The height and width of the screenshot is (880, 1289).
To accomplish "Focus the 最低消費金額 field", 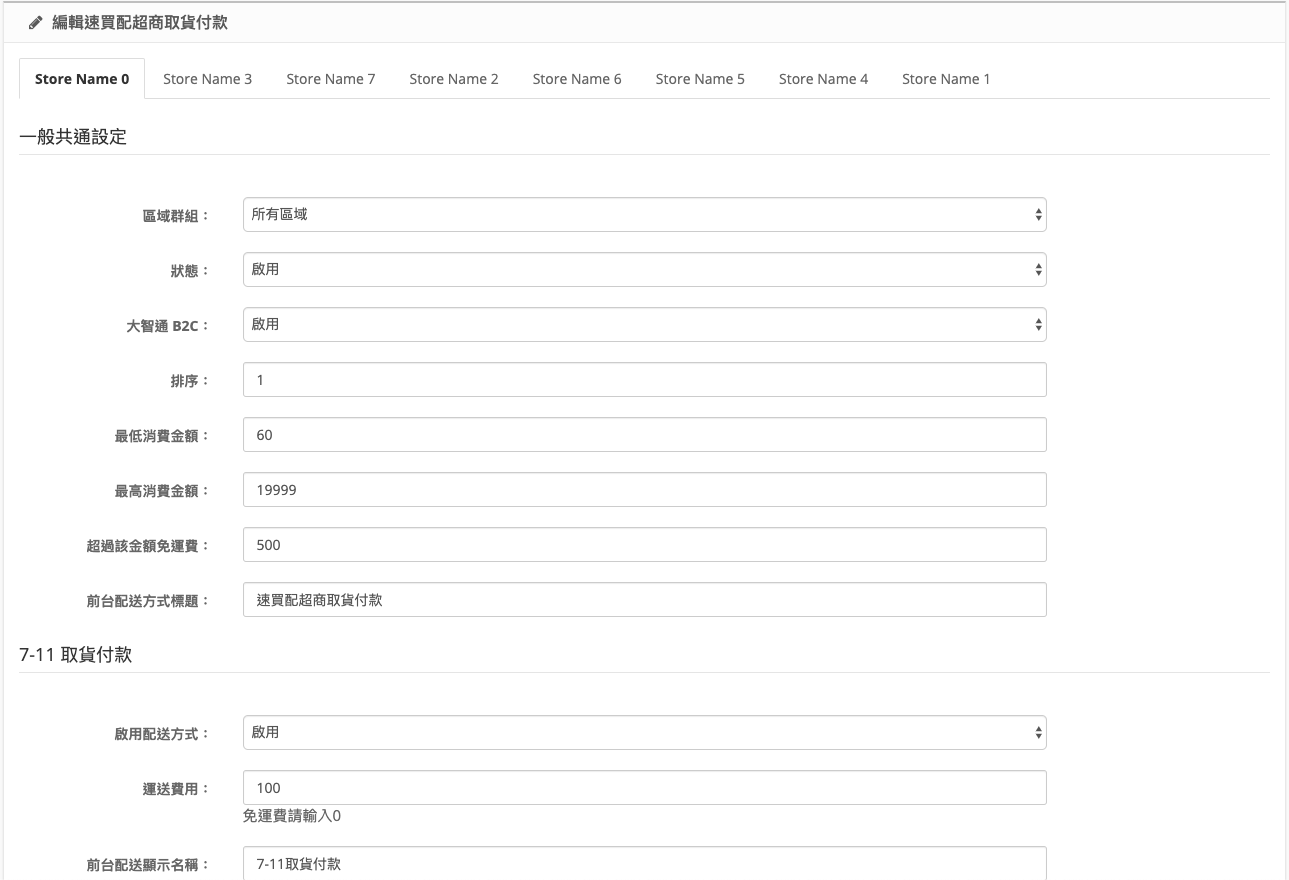I will pyautogui.click(x=644, y=435).
